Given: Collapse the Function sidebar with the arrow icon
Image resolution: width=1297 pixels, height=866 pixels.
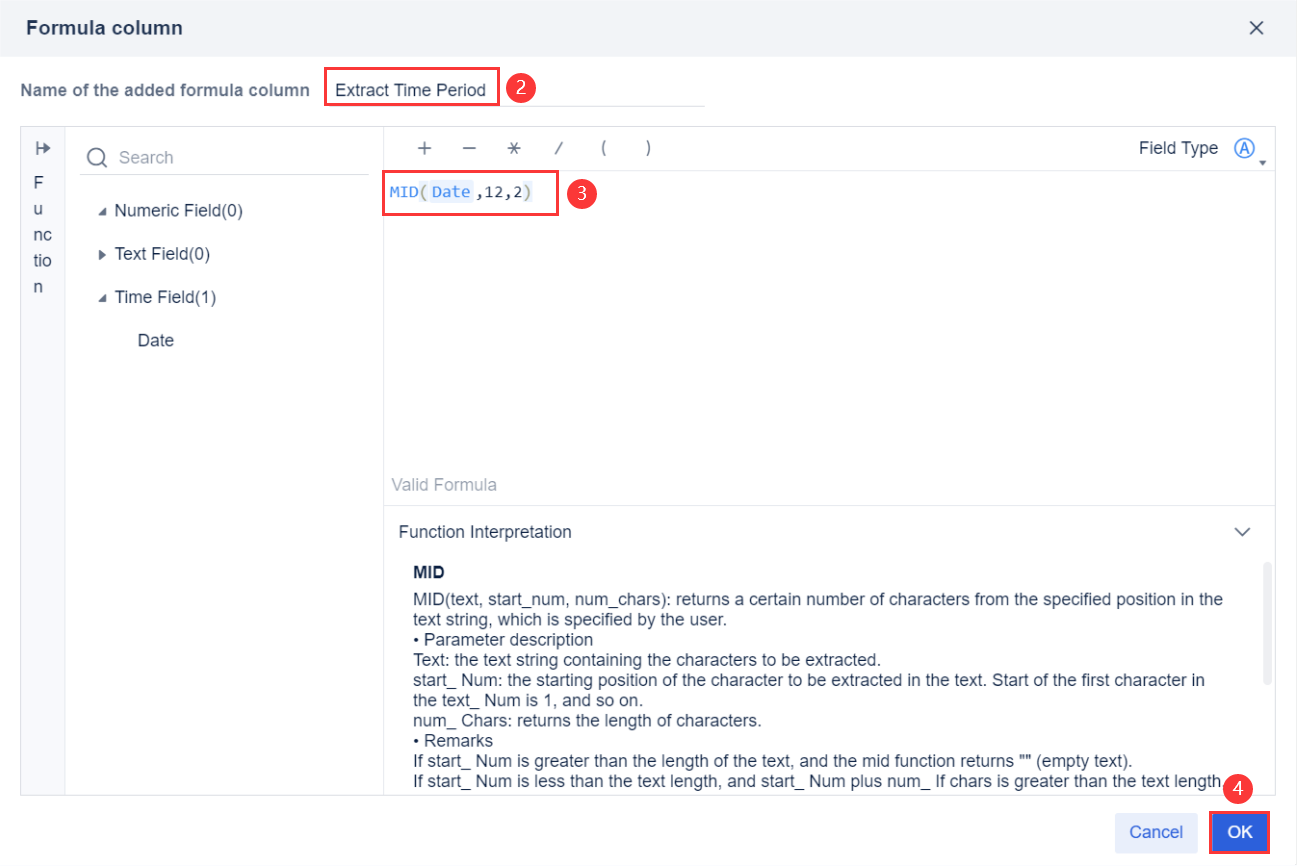Looking at the screenshot, I should (x=42, y=147).
